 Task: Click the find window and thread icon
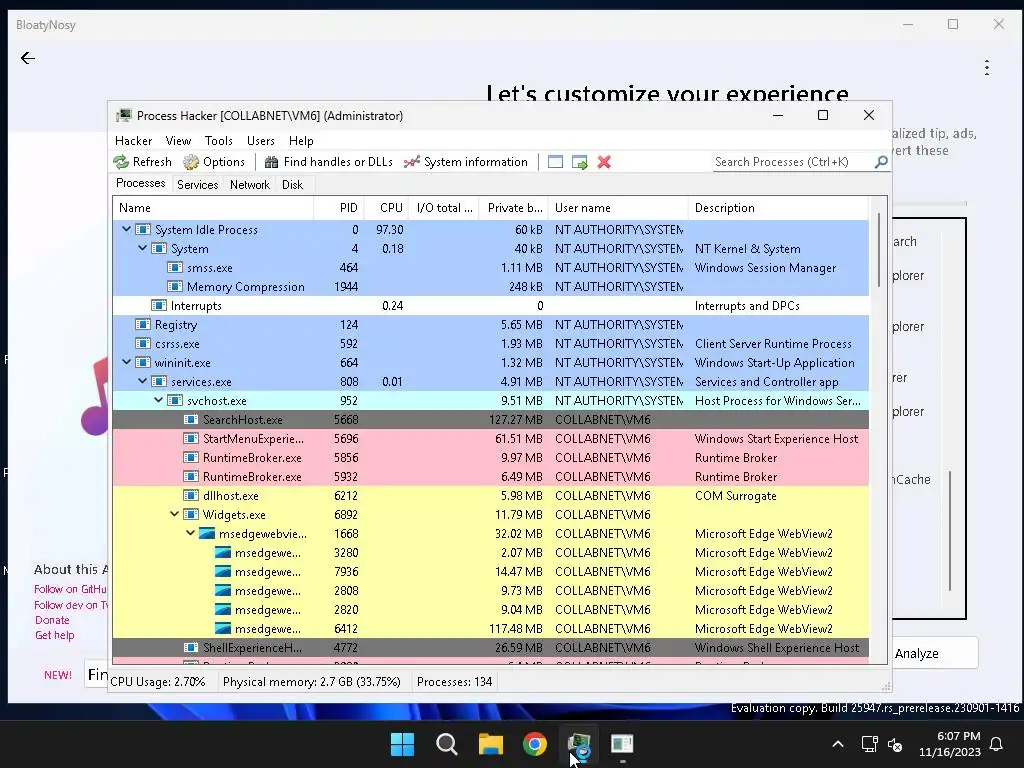[579, 162]
